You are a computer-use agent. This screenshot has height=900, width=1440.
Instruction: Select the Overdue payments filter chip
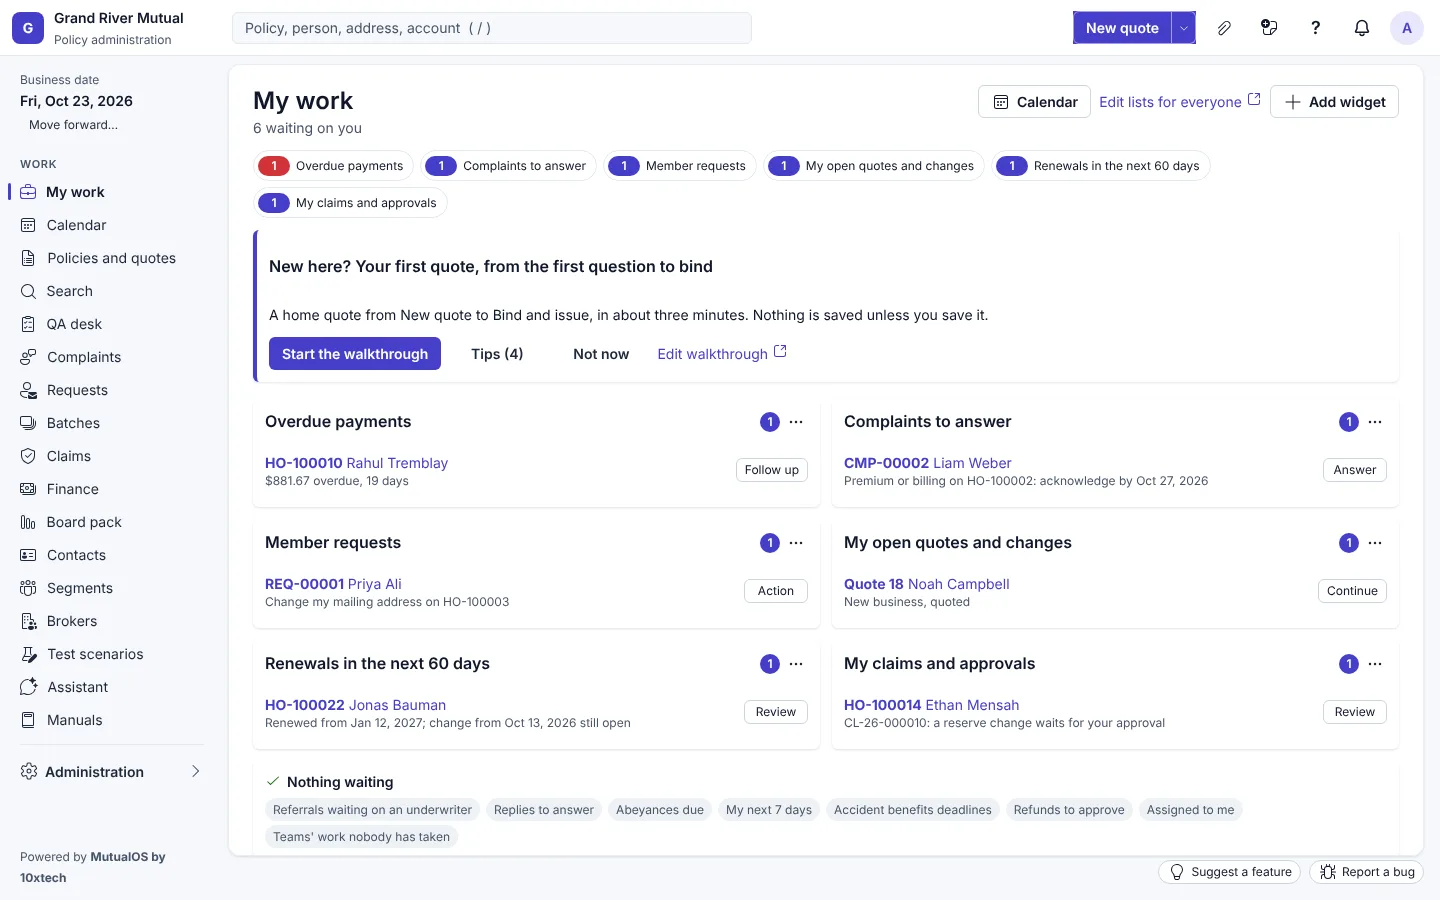334,166
